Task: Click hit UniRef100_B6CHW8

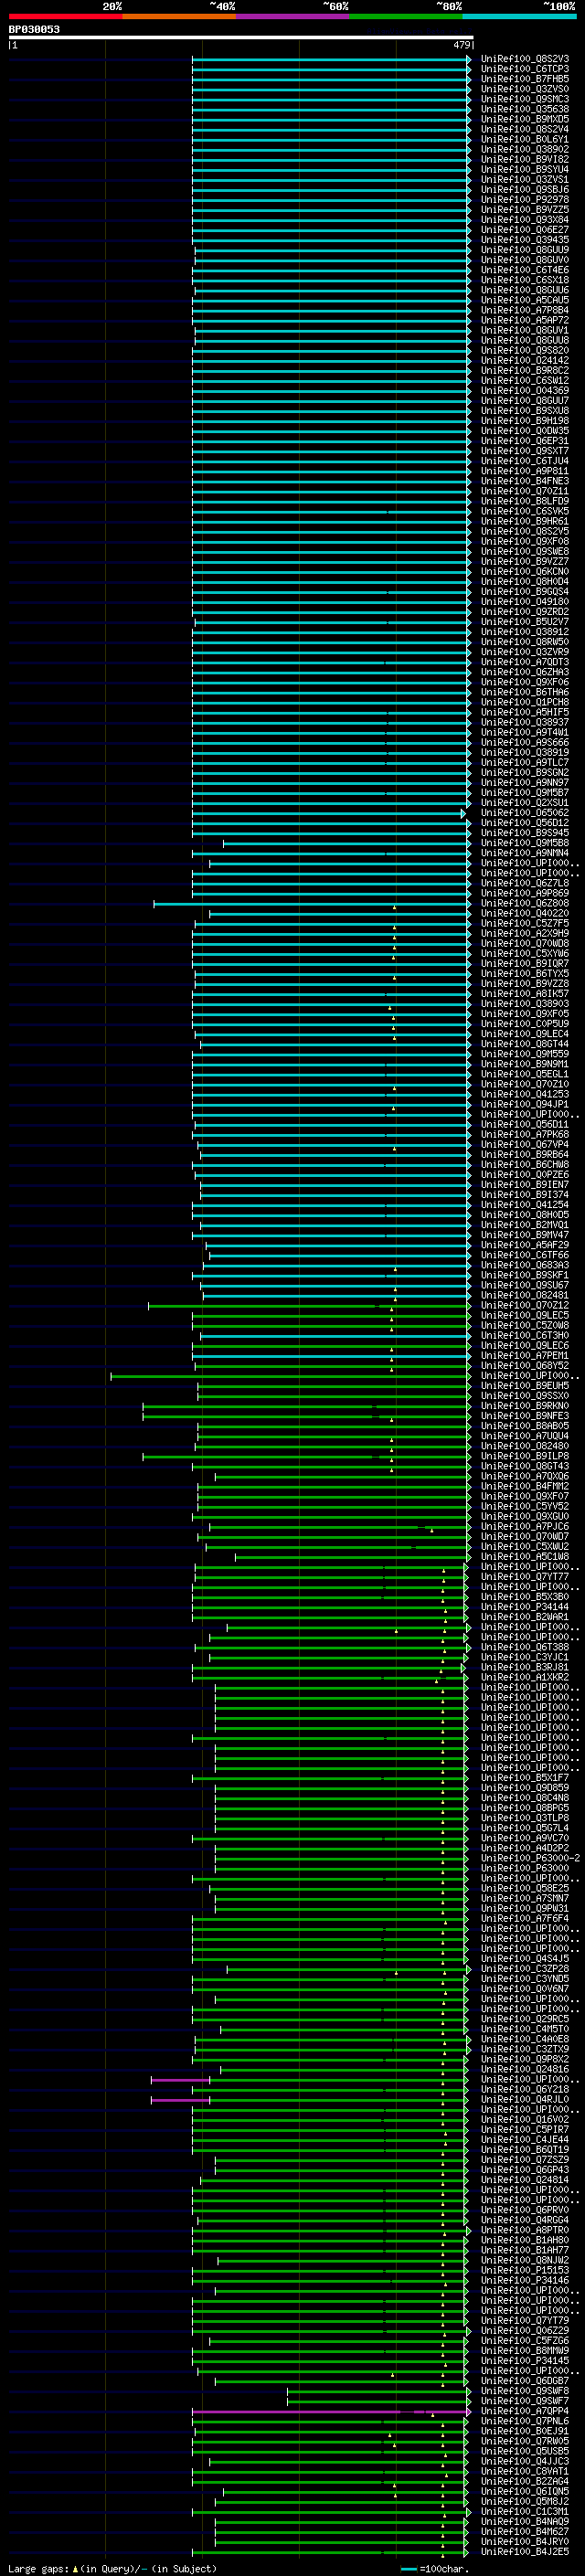Action: coord(525,1165)
